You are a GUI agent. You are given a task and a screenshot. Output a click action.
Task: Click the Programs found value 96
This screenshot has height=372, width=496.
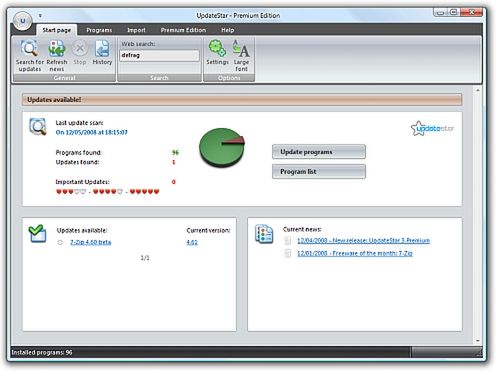click(175, 153)
